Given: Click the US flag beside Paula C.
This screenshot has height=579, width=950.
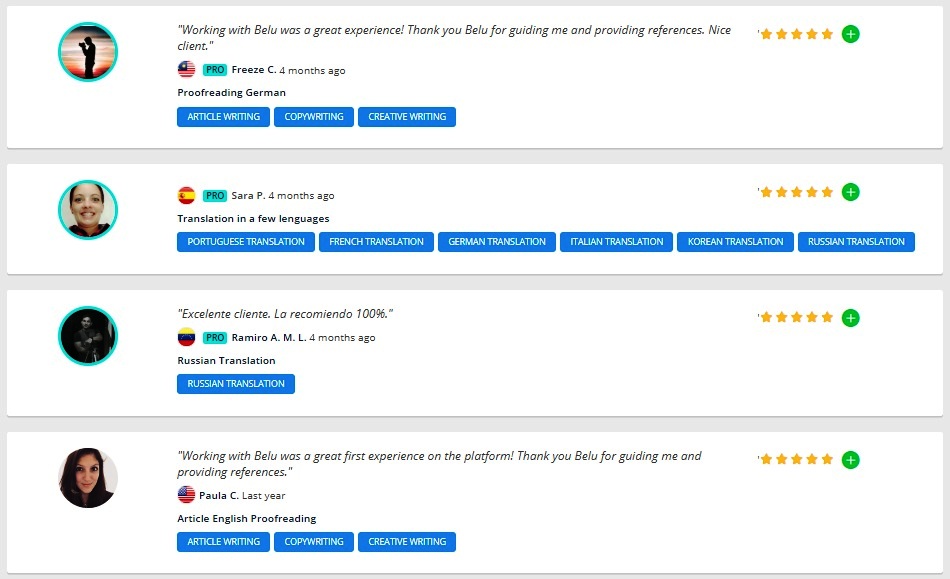Looking at the screenshot, I should click(x=186, y=496).
